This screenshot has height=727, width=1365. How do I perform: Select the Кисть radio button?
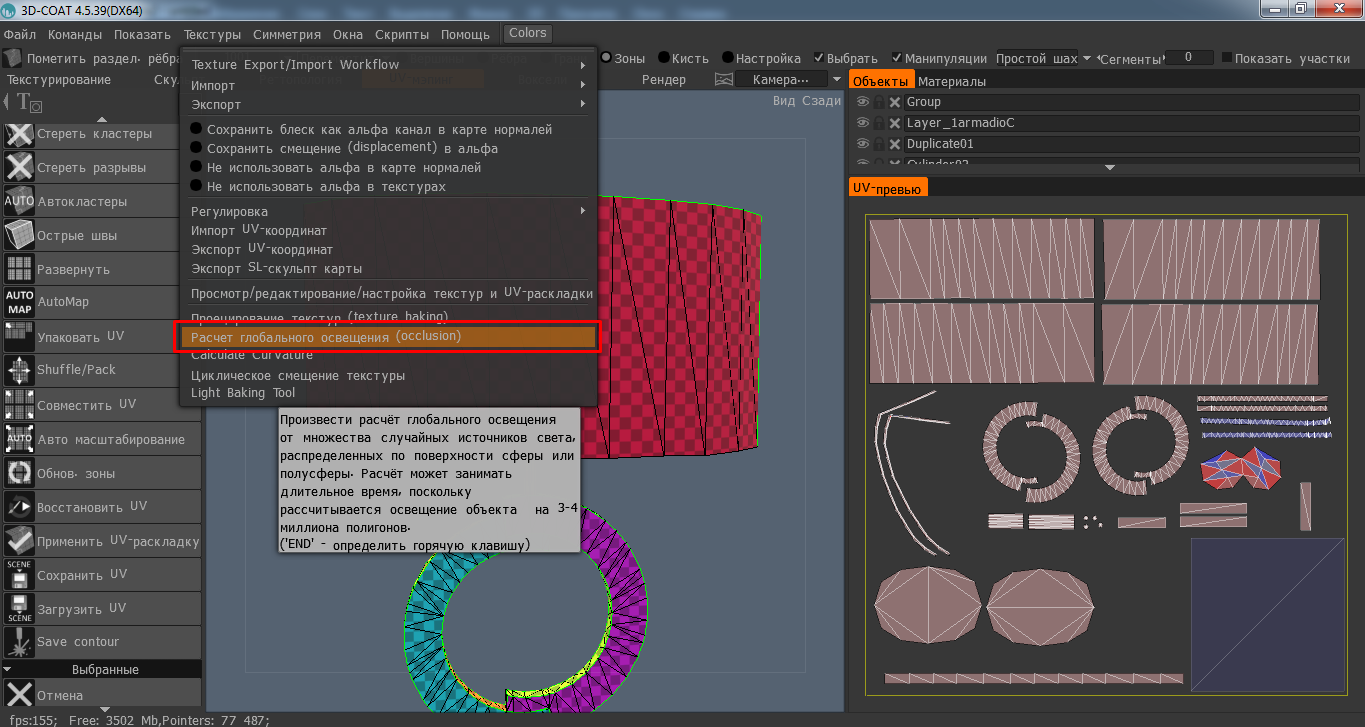pos(663,58)
